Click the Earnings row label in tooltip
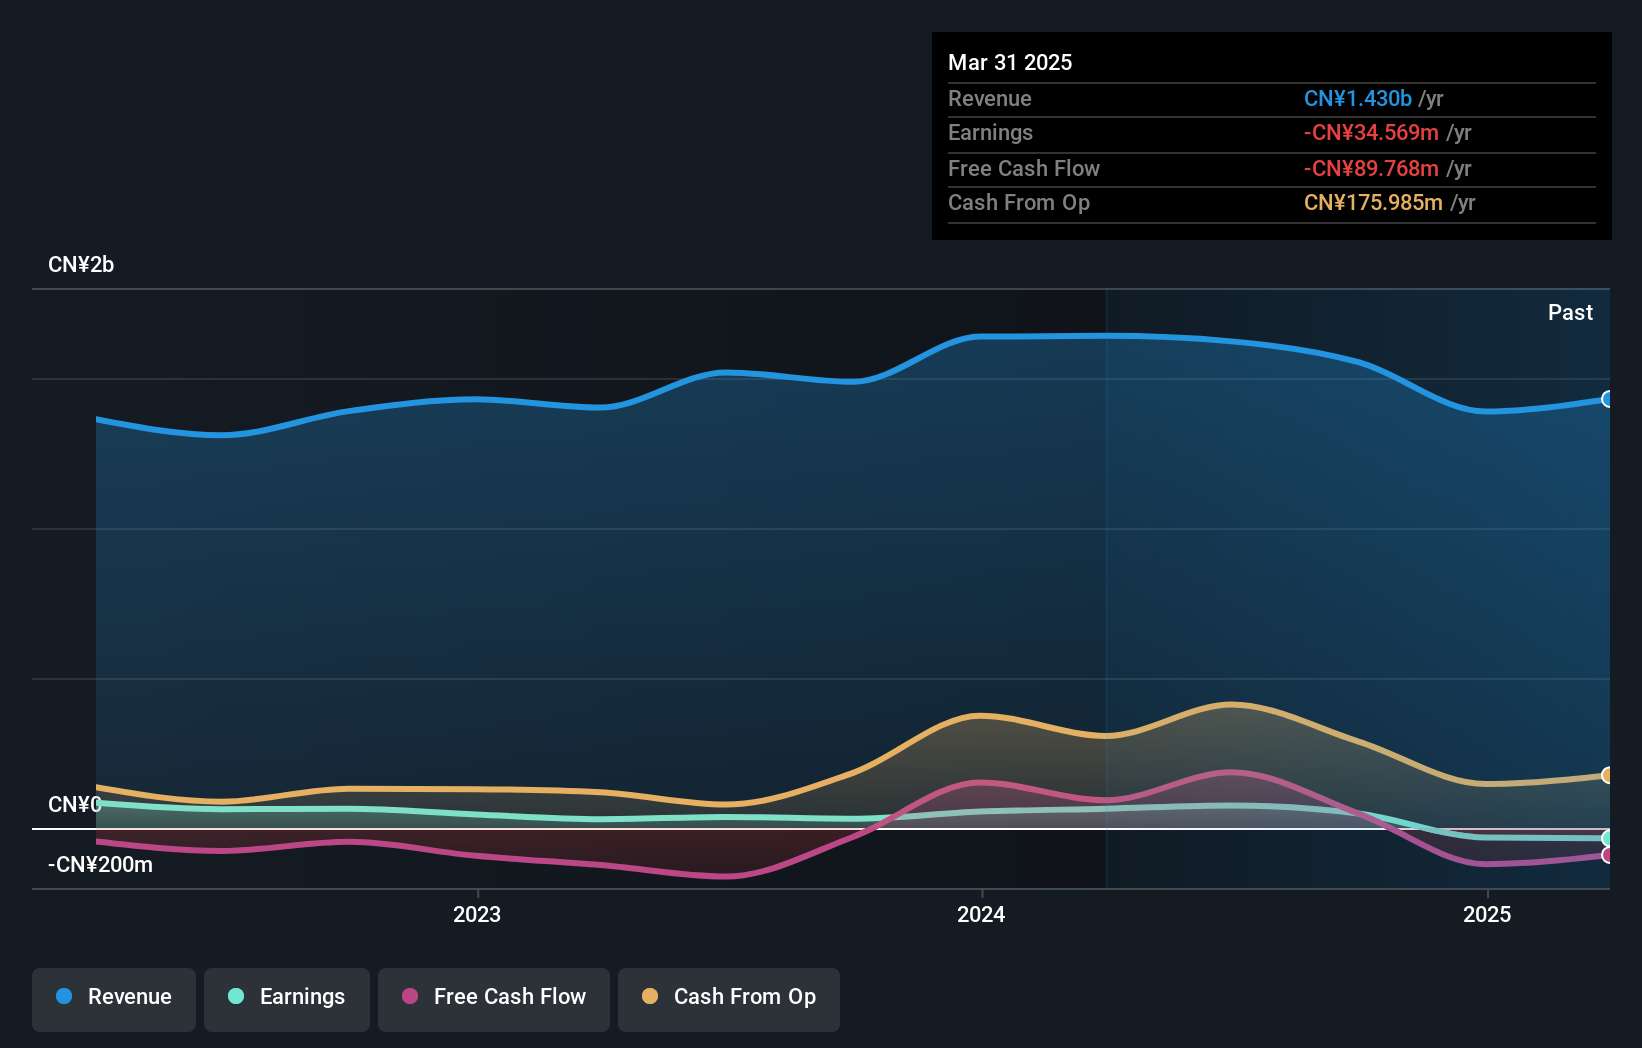 pyautogui.click(x=990, y=133)
